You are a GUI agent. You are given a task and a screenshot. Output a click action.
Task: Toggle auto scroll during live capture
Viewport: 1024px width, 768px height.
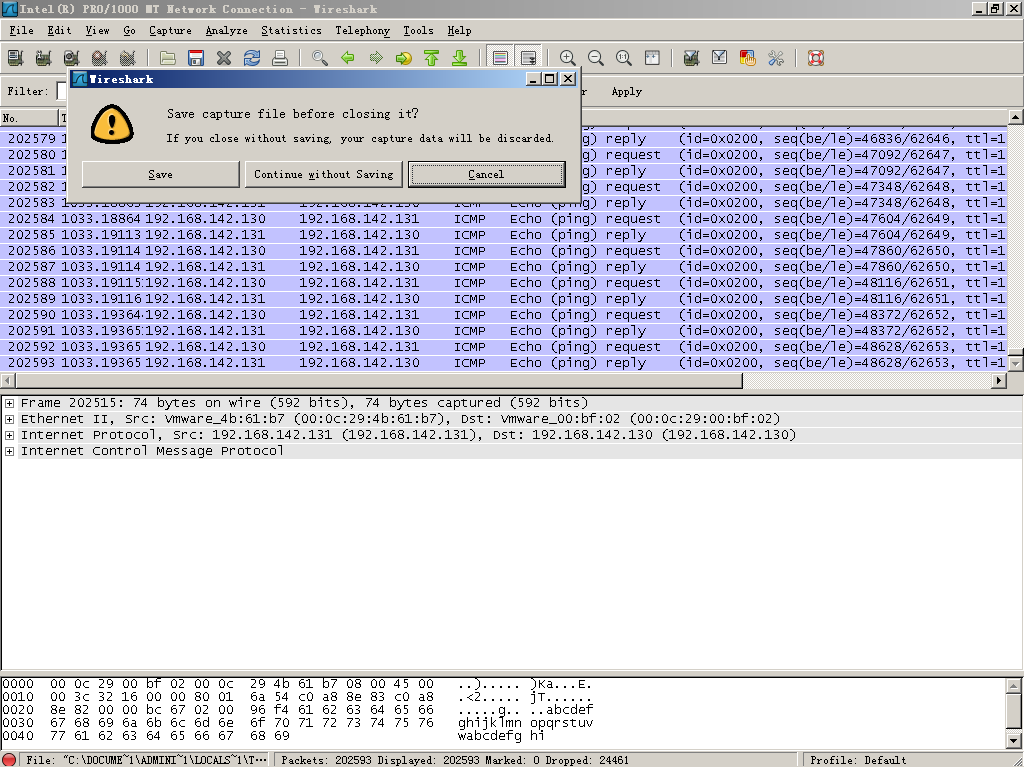pos(528,58)
